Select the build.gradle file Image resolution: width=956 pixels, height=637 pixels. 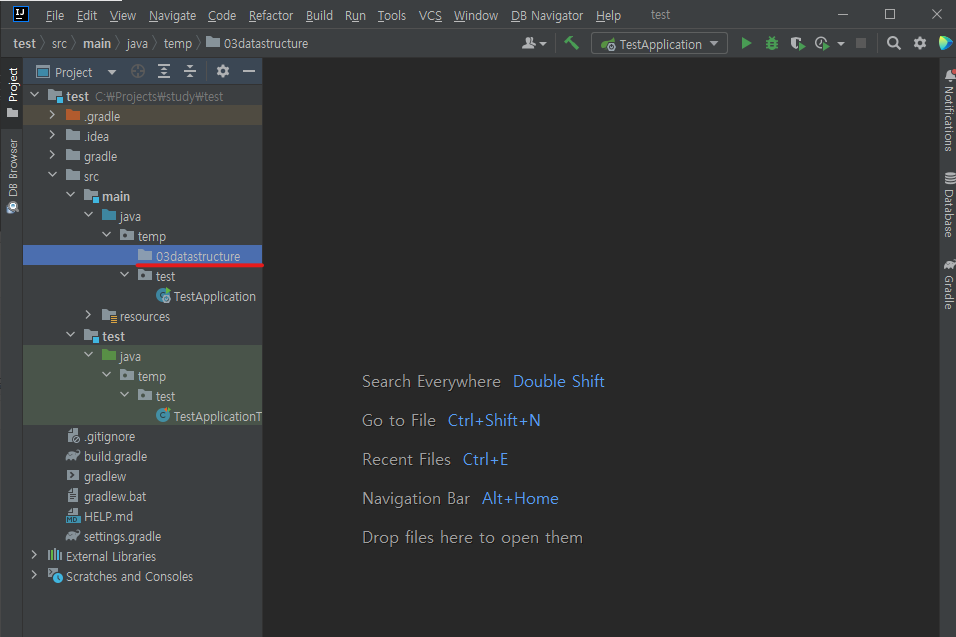click(x=107, y=457)
